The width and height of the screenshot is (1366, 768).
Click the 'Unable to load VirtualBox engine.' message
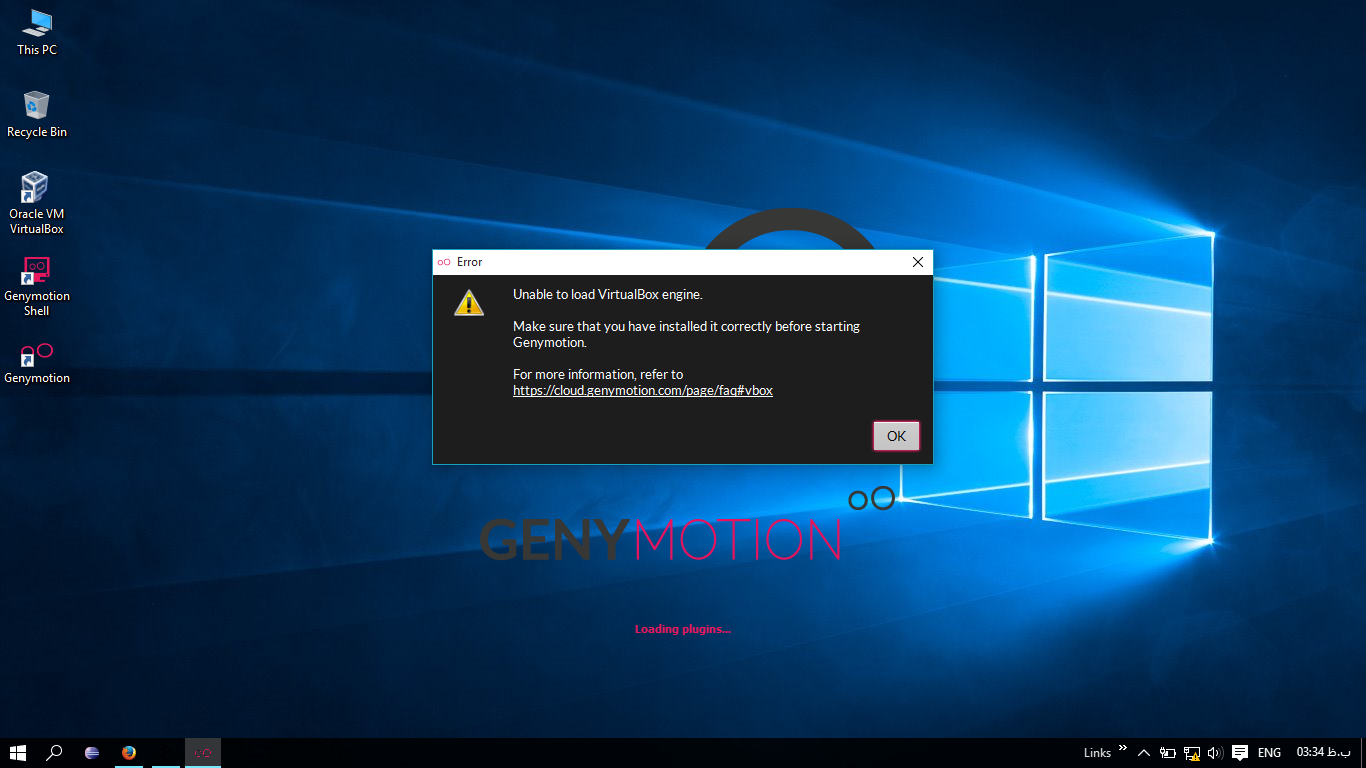(x=608, y=295)
